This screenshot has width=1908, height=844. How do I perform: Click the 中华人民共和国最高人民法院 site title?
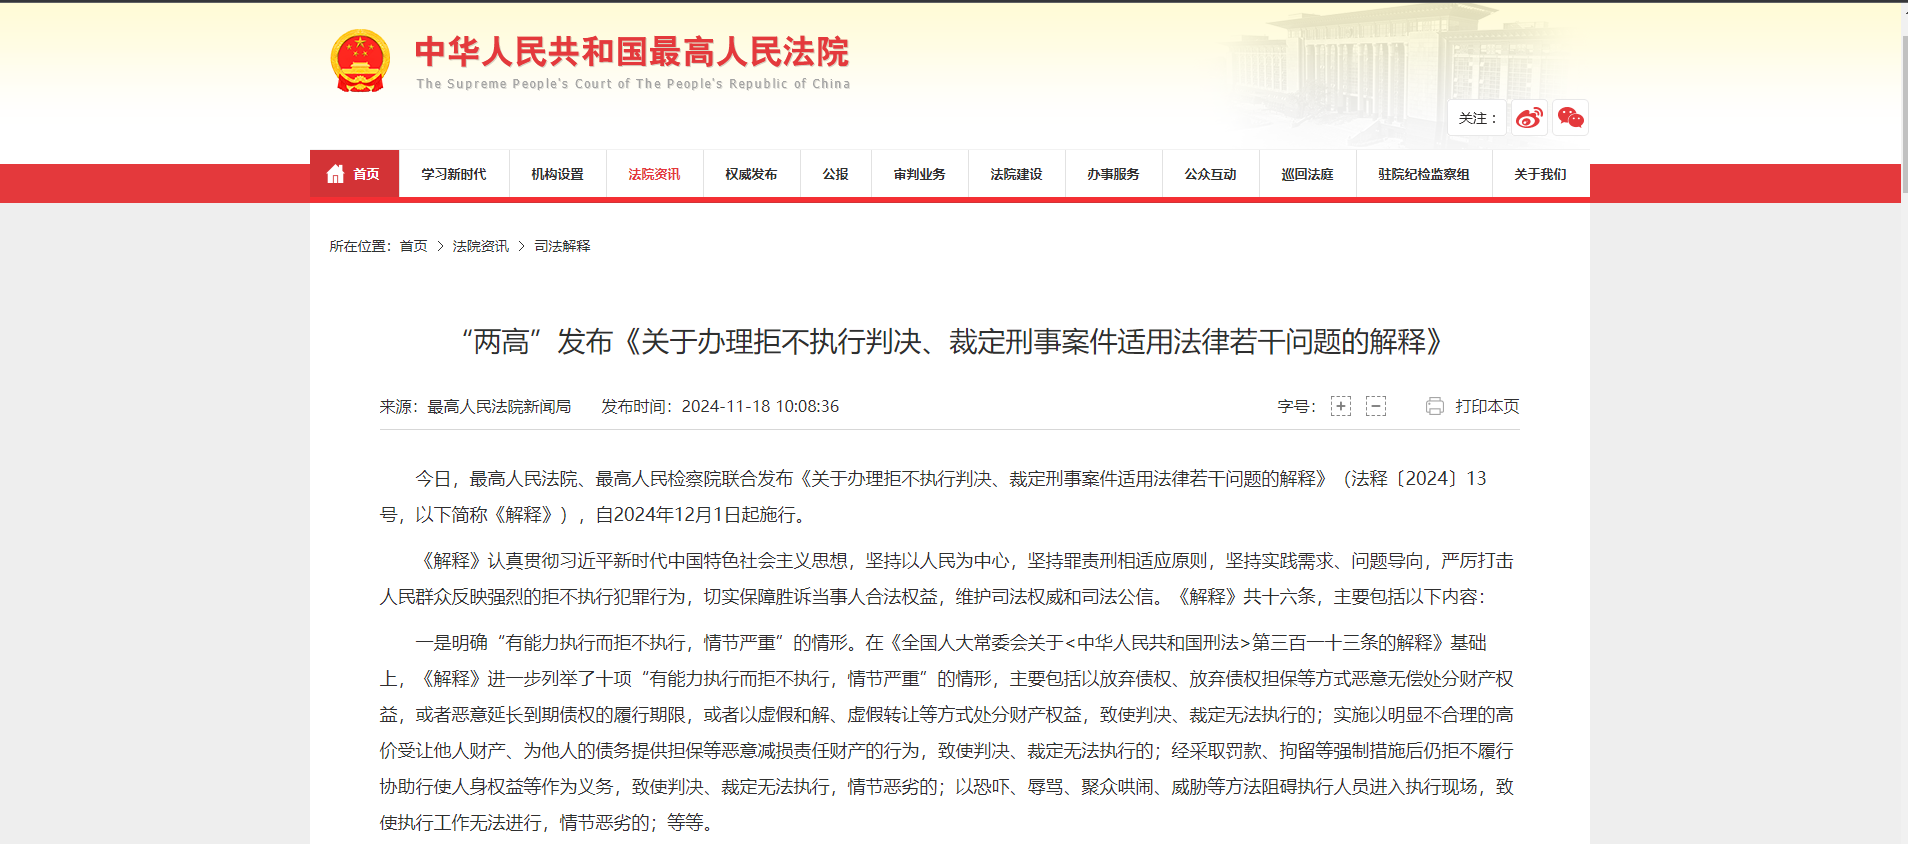point(632,52)
